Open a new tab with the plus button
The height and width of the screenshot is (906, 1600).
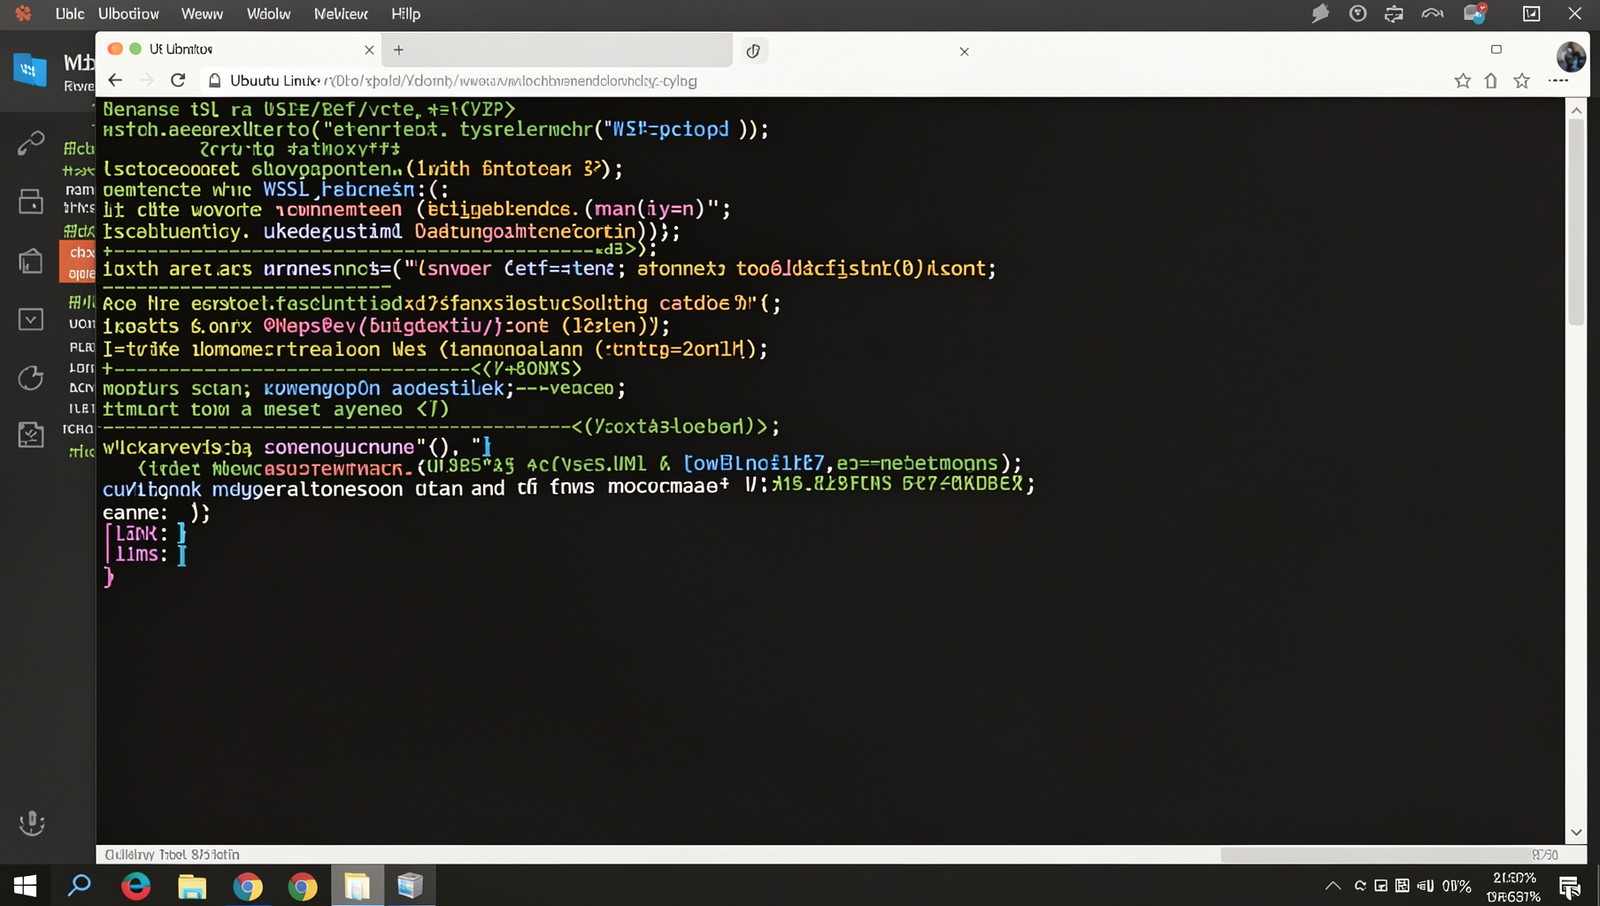tap(399, 50)
